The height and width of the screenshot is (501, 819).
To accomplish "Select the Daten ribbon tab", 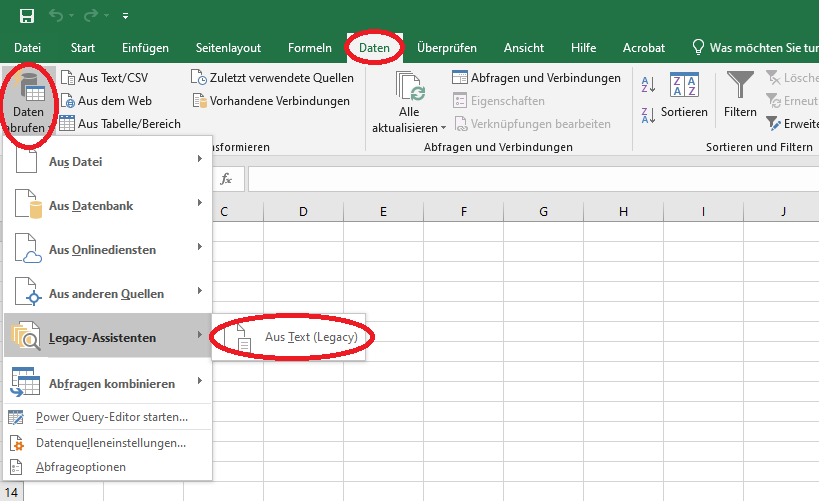I will click(x=374, y=48).
